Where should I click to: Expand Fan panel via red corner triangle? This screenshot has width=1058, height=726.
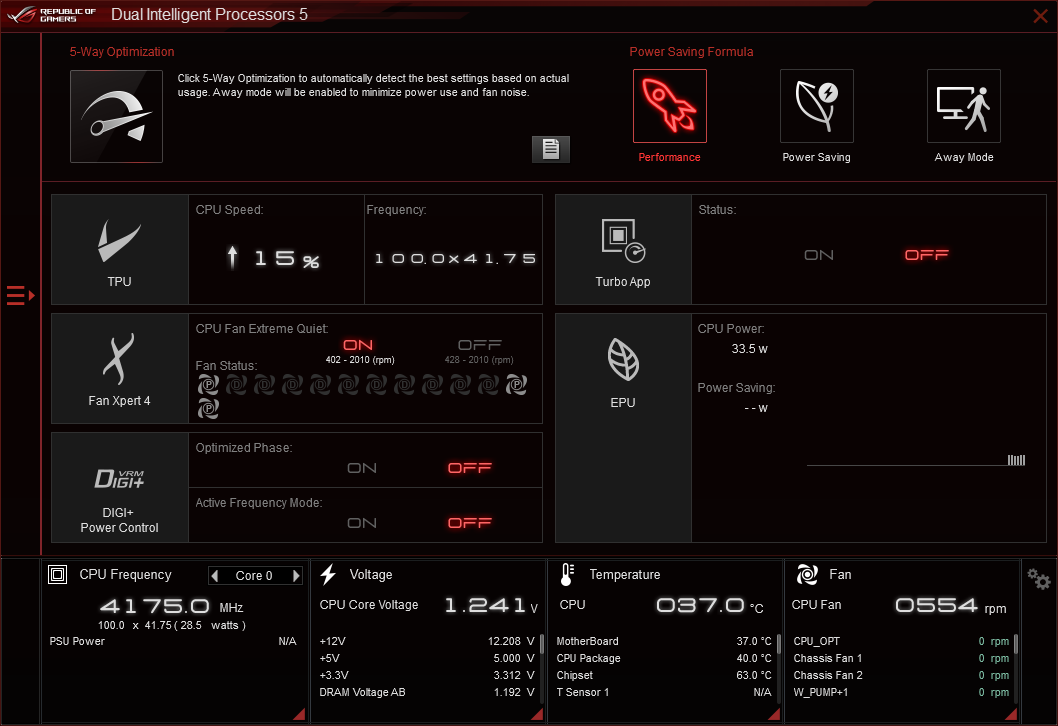coord(1011,714)
